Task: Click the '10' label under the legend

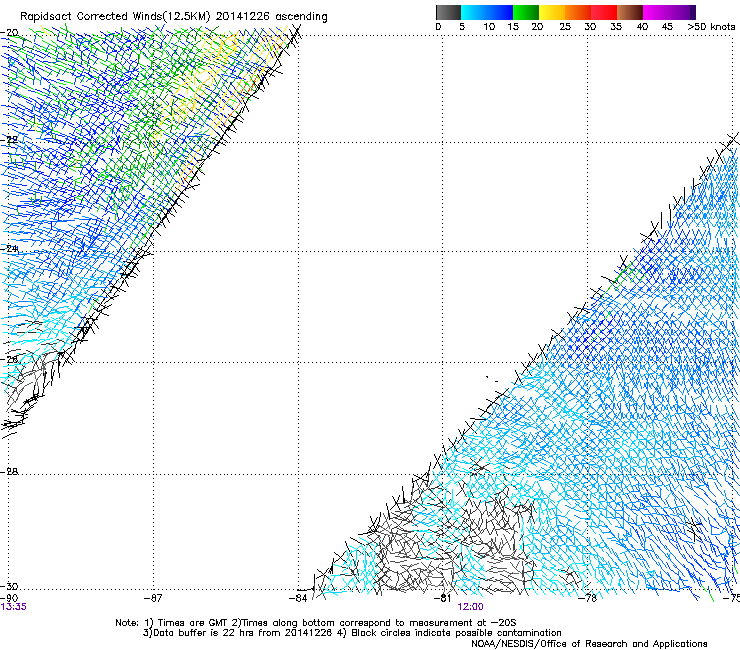Action: (489, 27)
